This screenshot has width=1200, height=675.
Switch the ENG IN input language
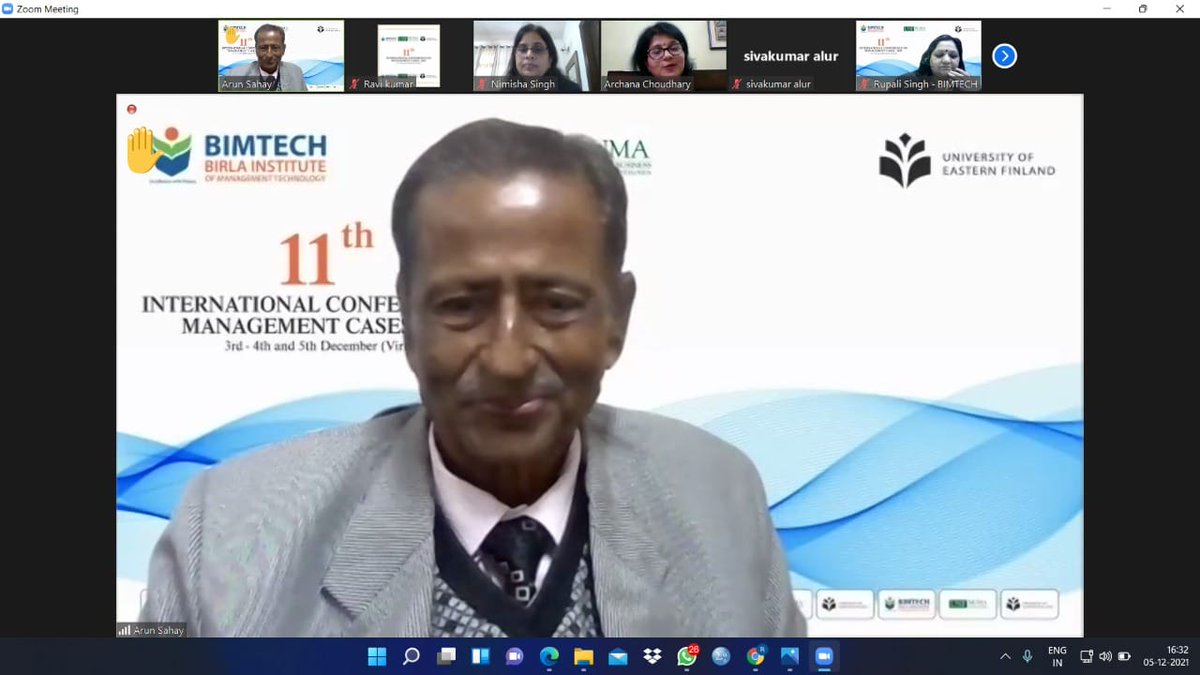click(x=1057, y=657)
